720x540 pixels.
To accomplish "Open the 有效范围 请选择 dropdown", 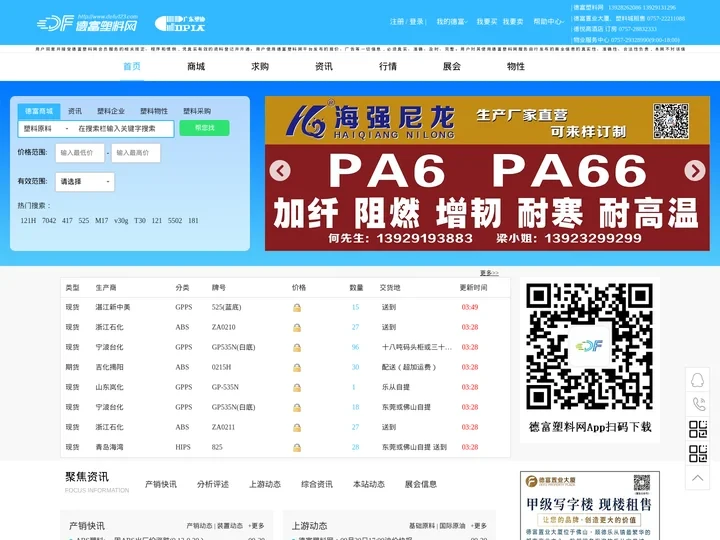I will click(85, 182).
